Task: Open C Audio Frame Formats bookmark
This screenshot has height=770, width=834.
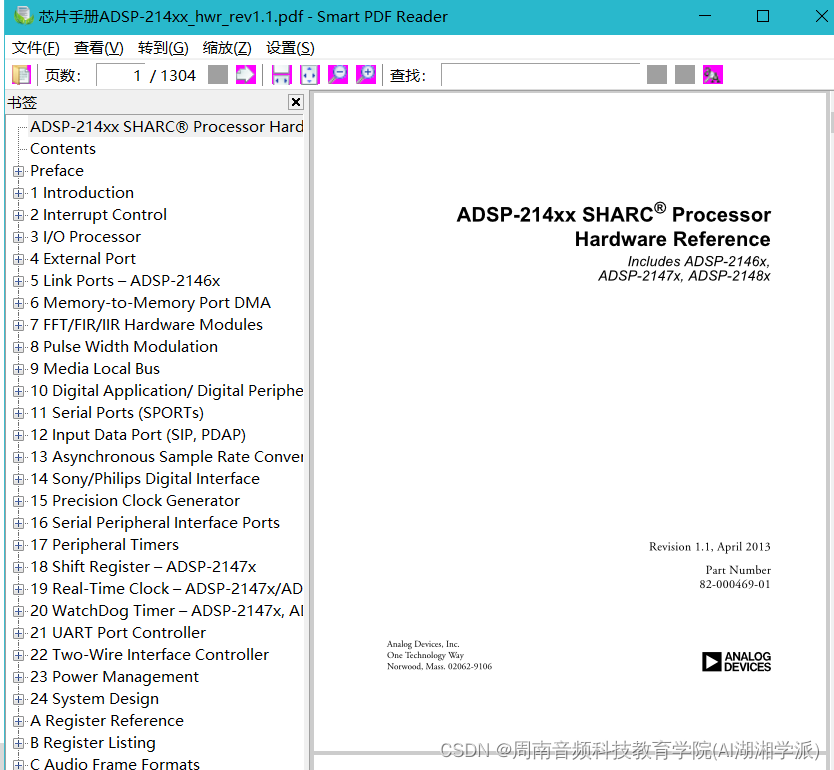Action: click(x=115, y=764)
